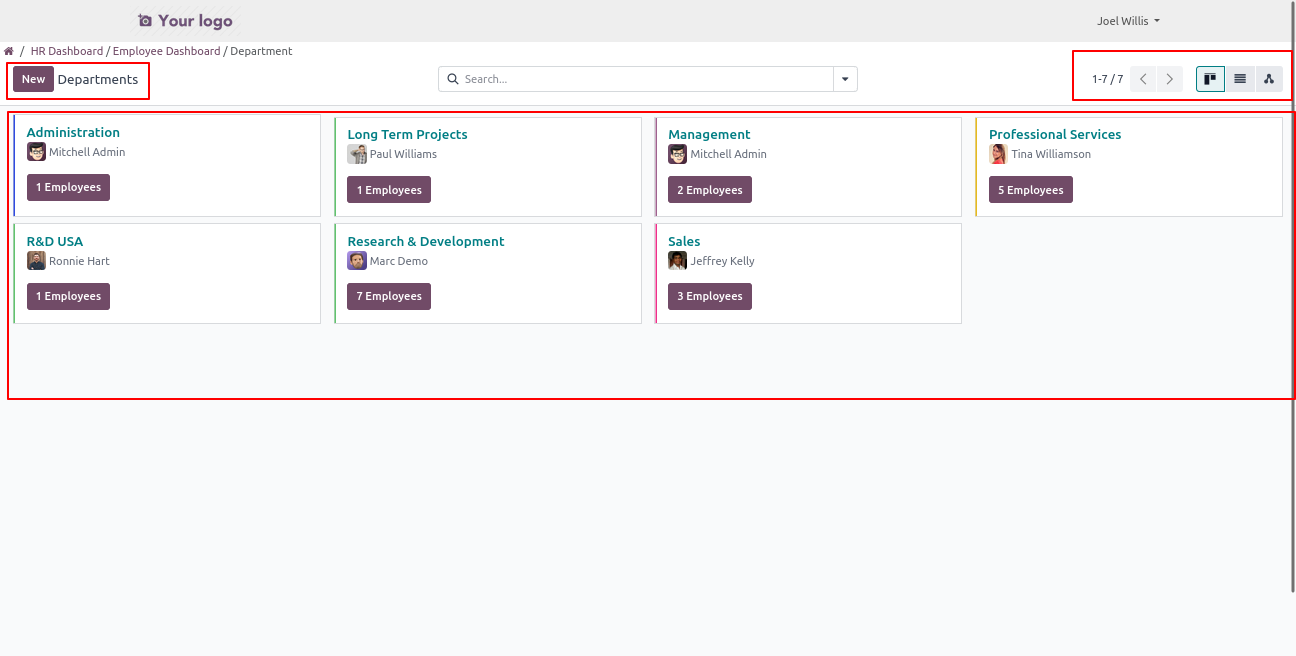View 5 Employees in Professional Services
Screen dimensions: 1296x656
point(1030,190)
